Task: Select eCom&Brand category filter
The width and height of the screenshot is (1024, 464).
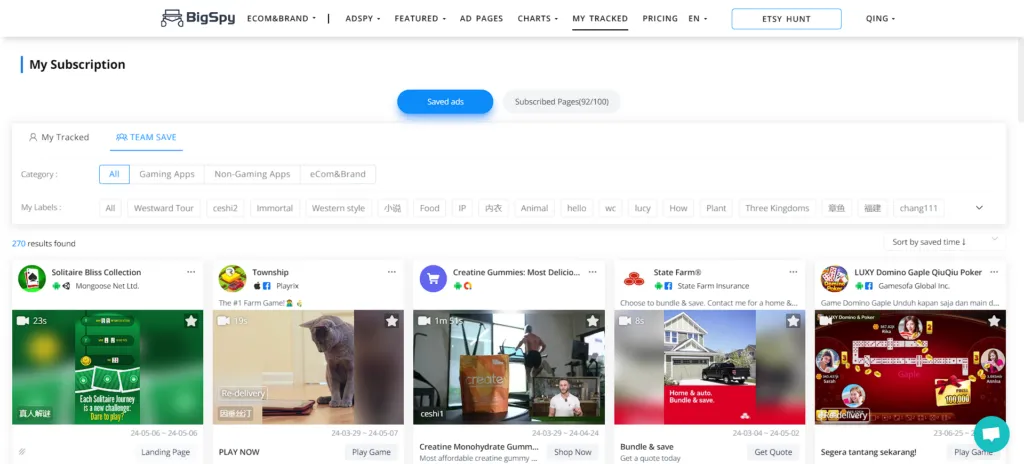Action: 338,174
